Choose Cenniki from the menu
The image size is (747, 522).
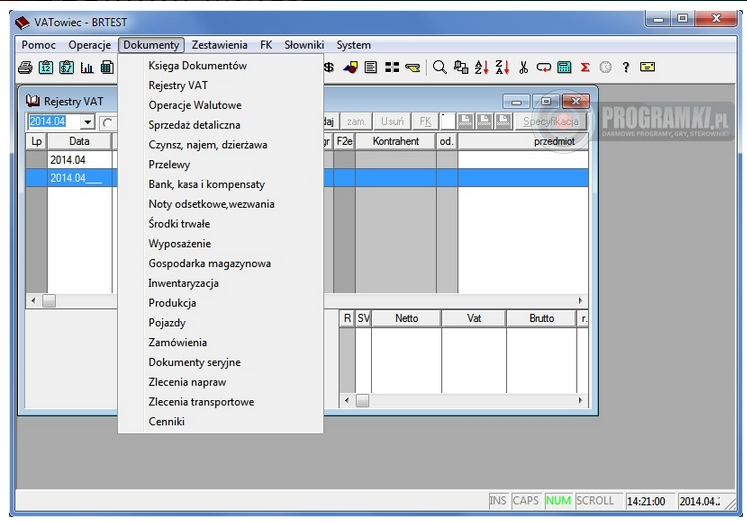point(221,422)
